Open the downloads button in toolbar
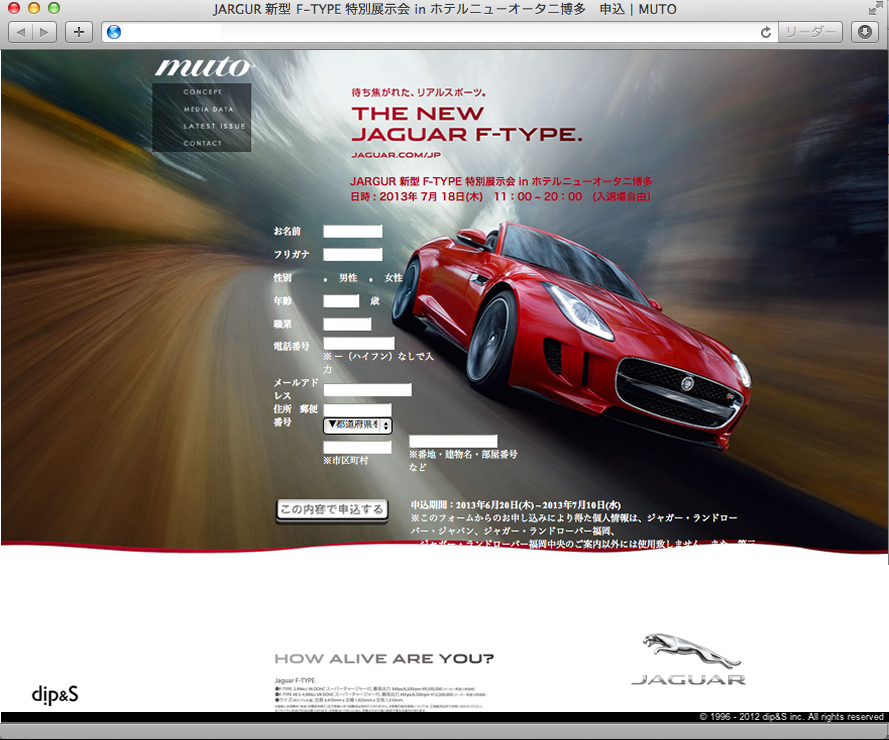The width and height of the screenshot is (889, 740). pyautogui.click(x=865, y=32)
